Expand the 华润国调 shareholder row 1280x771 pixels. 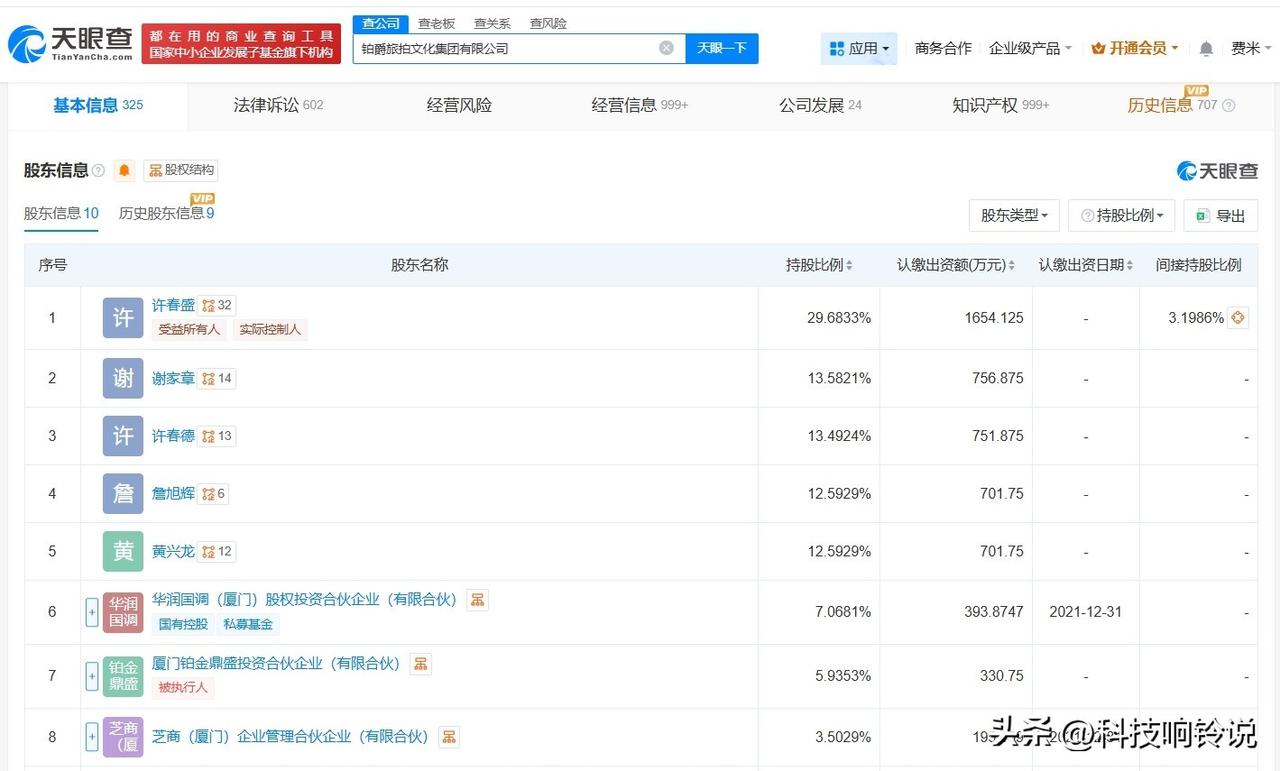pyautogui.click(x=92, y=612)
